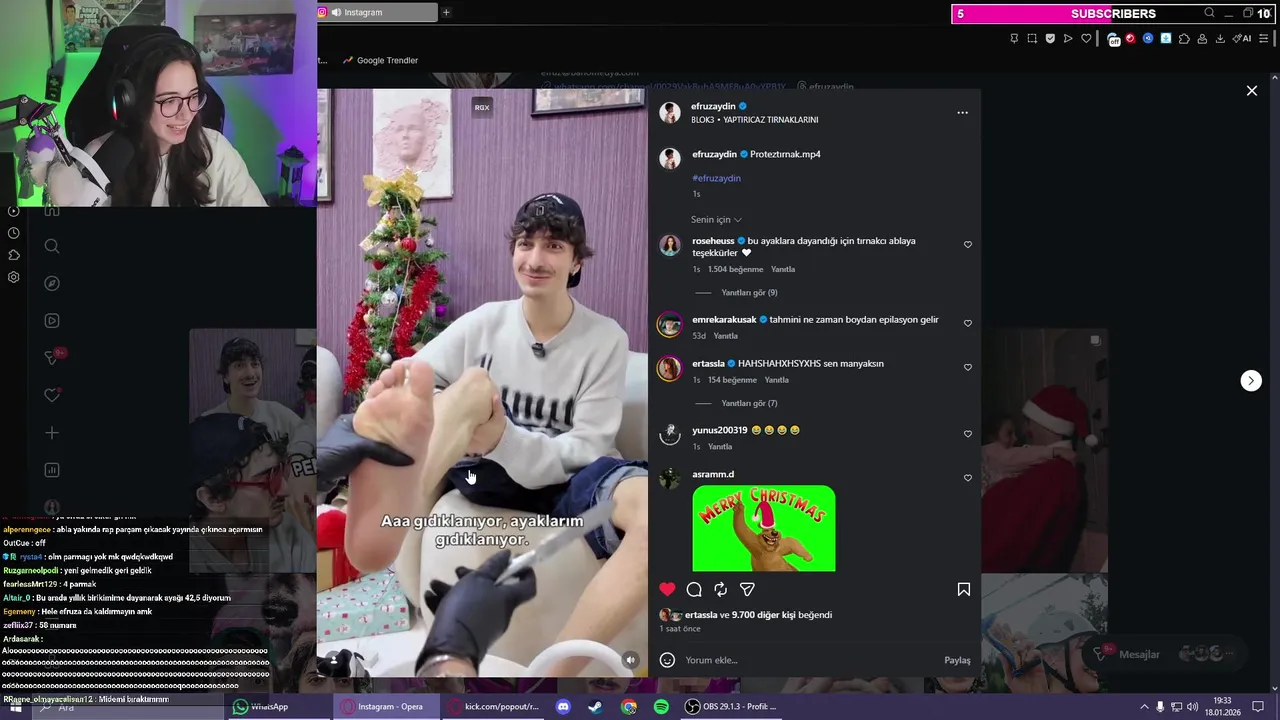Show hidden tray icons chevron
Image resolution: width=1280 pixels, height=720 pixels.
tap(1144, 706)
